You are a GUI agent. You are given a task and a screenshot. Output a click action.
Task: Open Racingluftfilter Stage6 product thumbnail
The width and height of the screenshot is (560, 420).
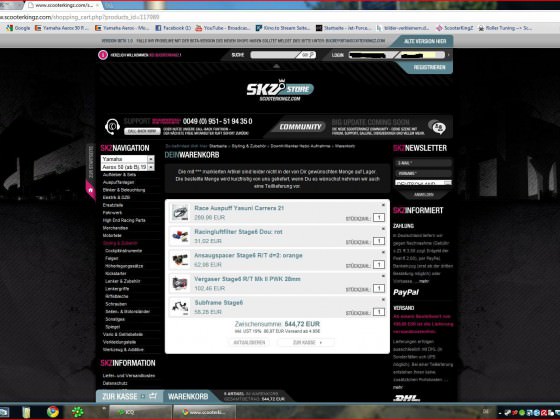[x=180, y=236]
